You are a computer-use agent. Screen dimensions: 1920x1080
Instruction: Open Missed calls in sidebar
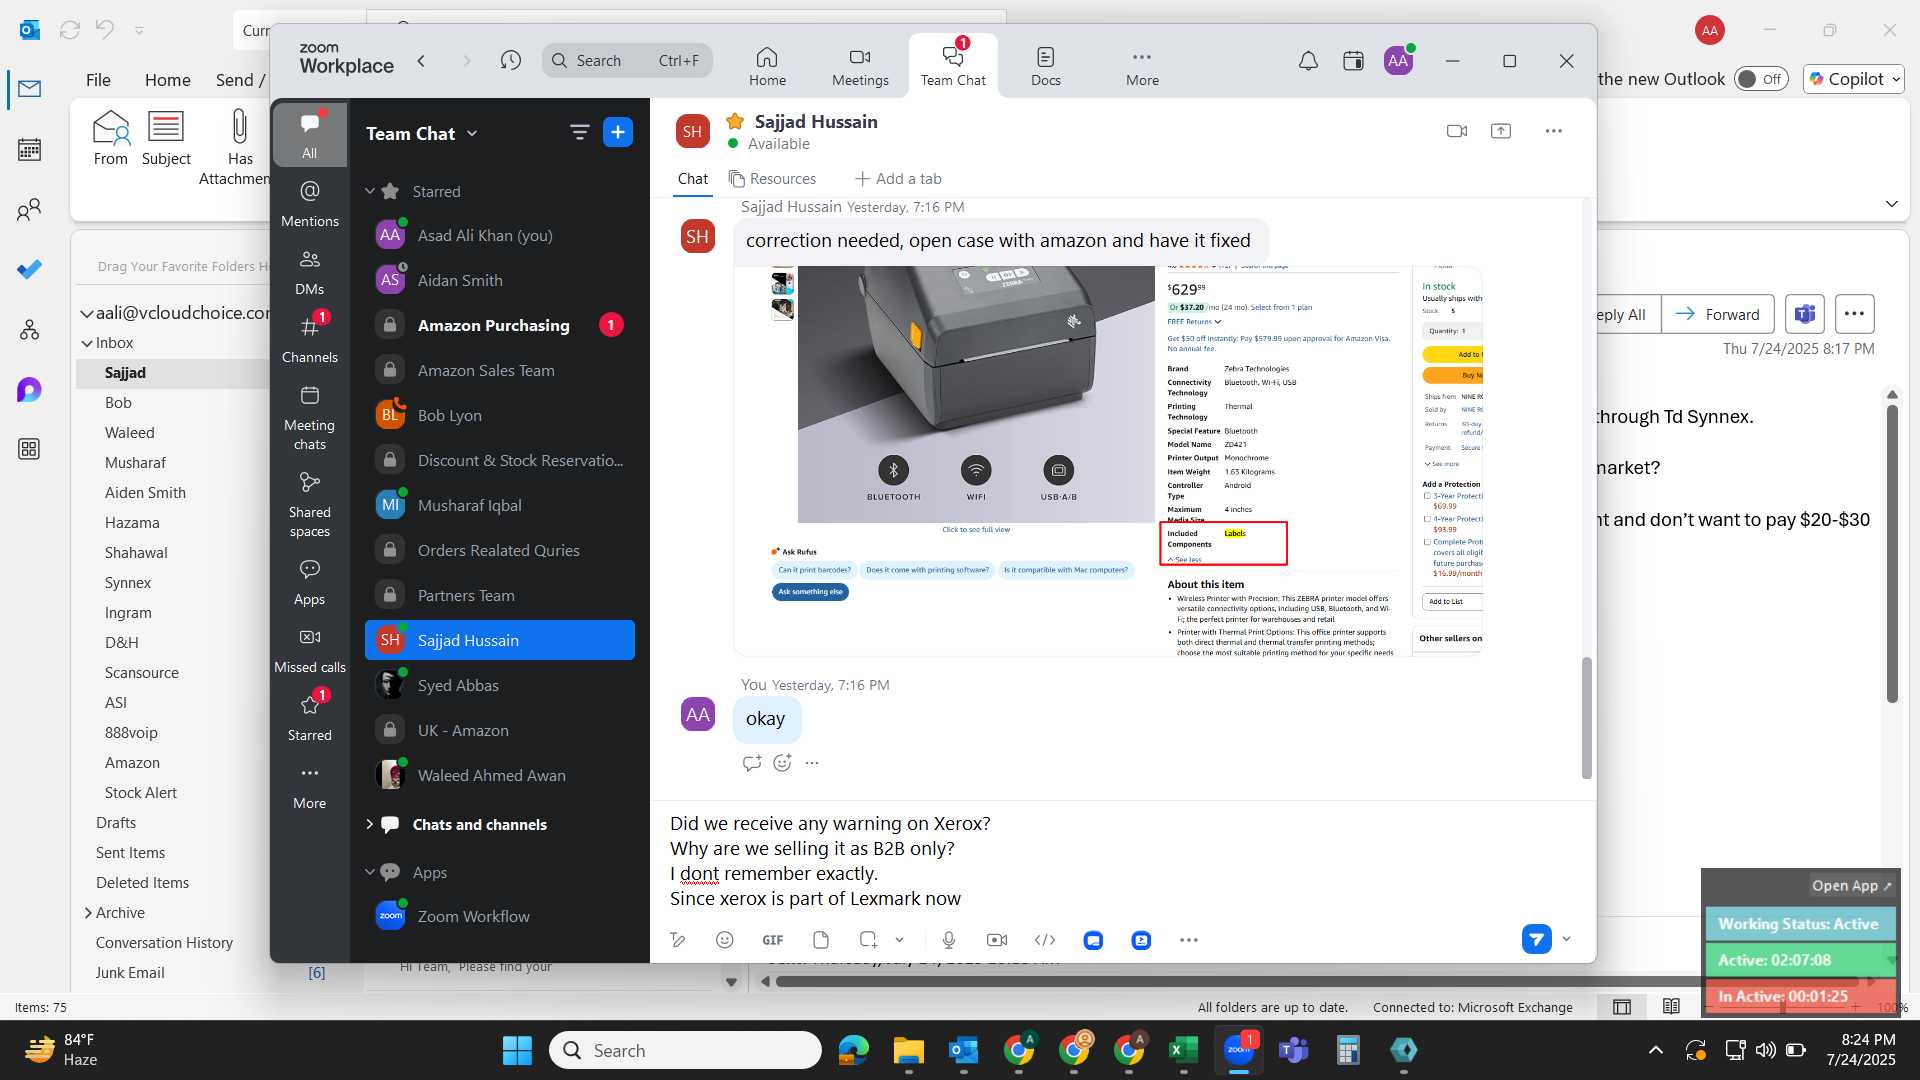point(310,650)
